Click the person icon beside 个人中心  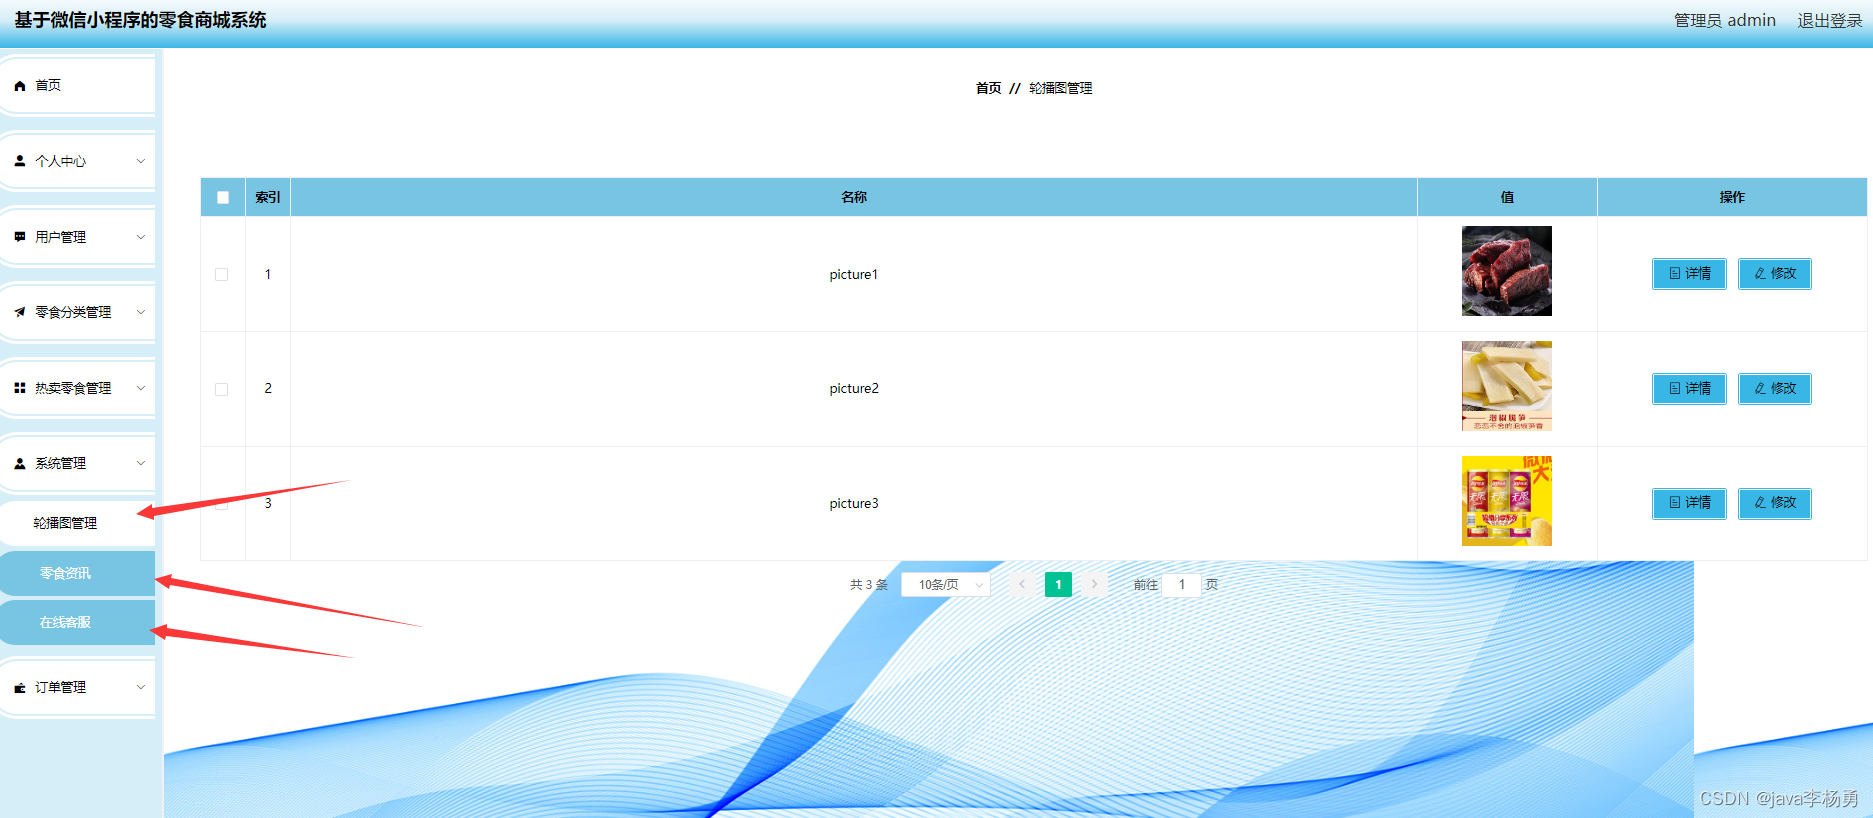point(20,161)
